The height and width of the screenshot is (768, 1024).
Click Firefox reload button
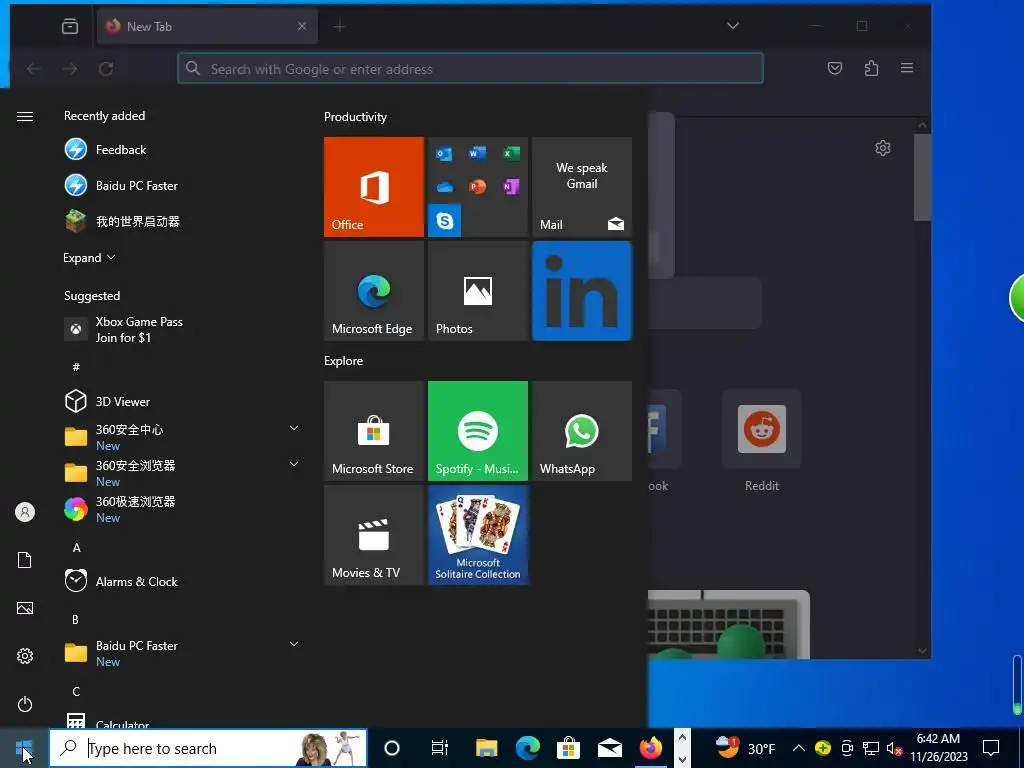point(106,69)
